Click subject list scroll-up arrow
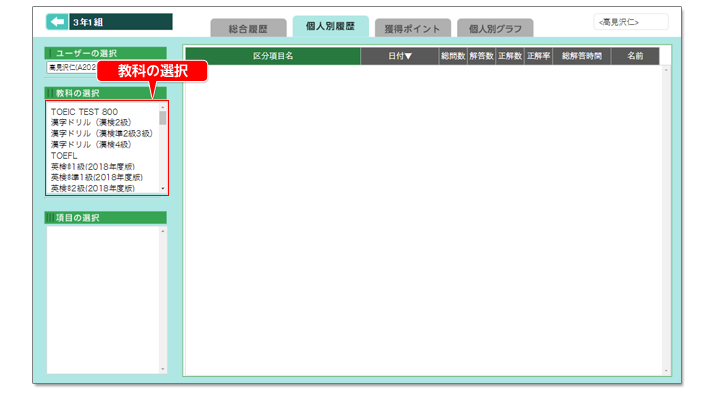 tap(163, 107)
